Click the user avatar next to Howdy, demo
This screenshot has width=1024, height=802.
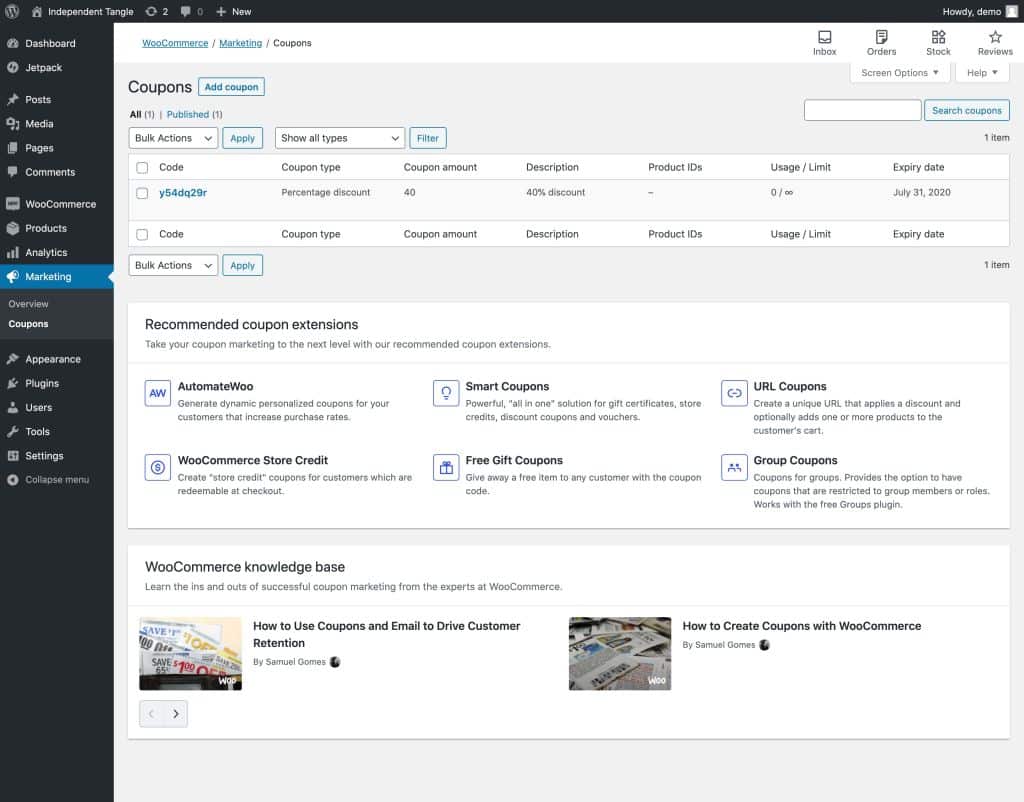pyautogui.click(x=1012, y=11)
